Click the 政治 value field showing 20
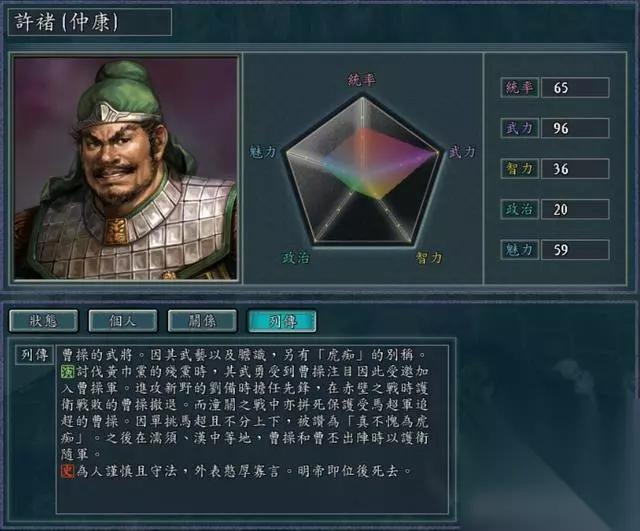This screenshot has height=531, width=640. click(x=575, y=209)
